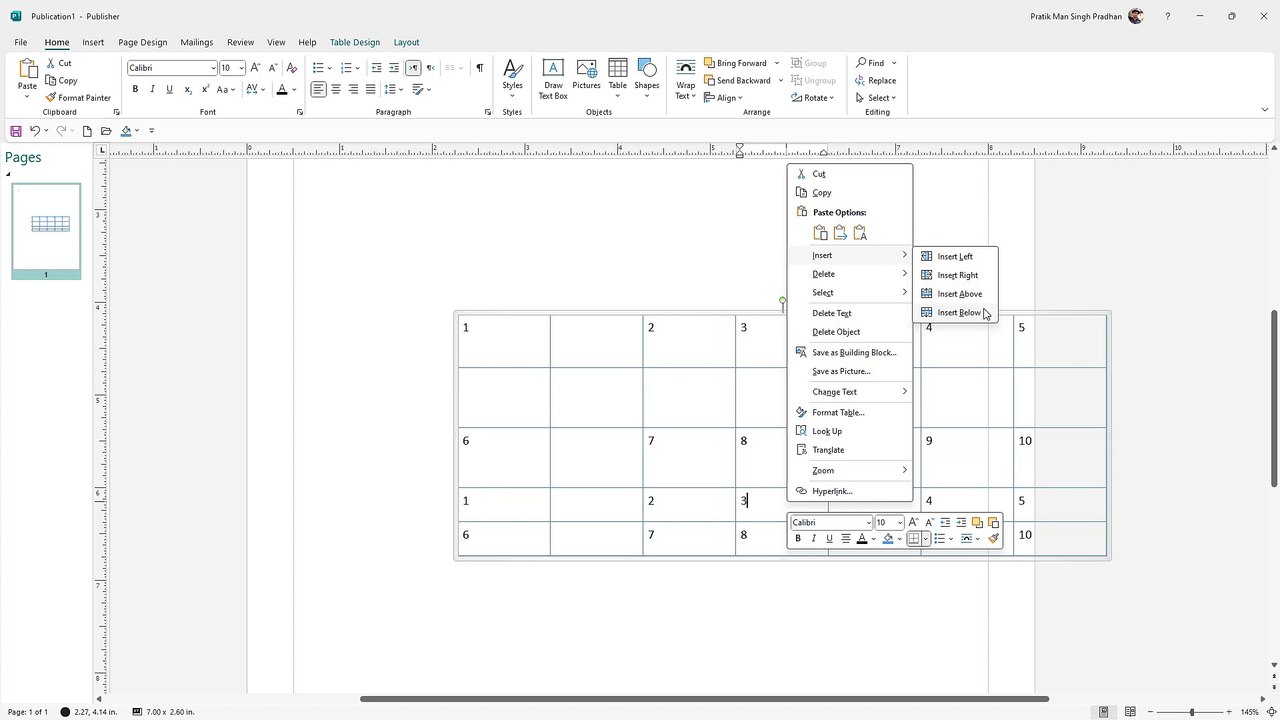1280x720 pixels.
Task: Open the Pictures insert tool
Action: coord(586,74)
